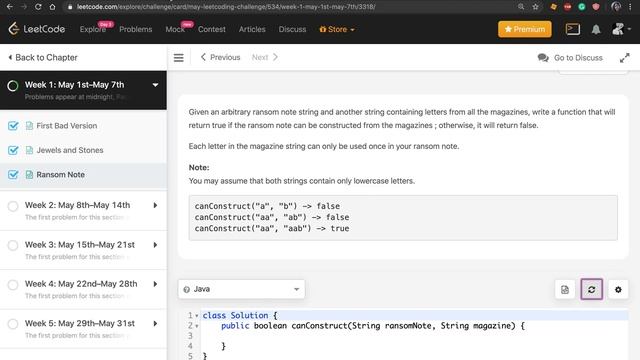This screenshot has height=360, width=640.
Task: Click the zoom magnifier in address bar
Action: tap(521, 7)
